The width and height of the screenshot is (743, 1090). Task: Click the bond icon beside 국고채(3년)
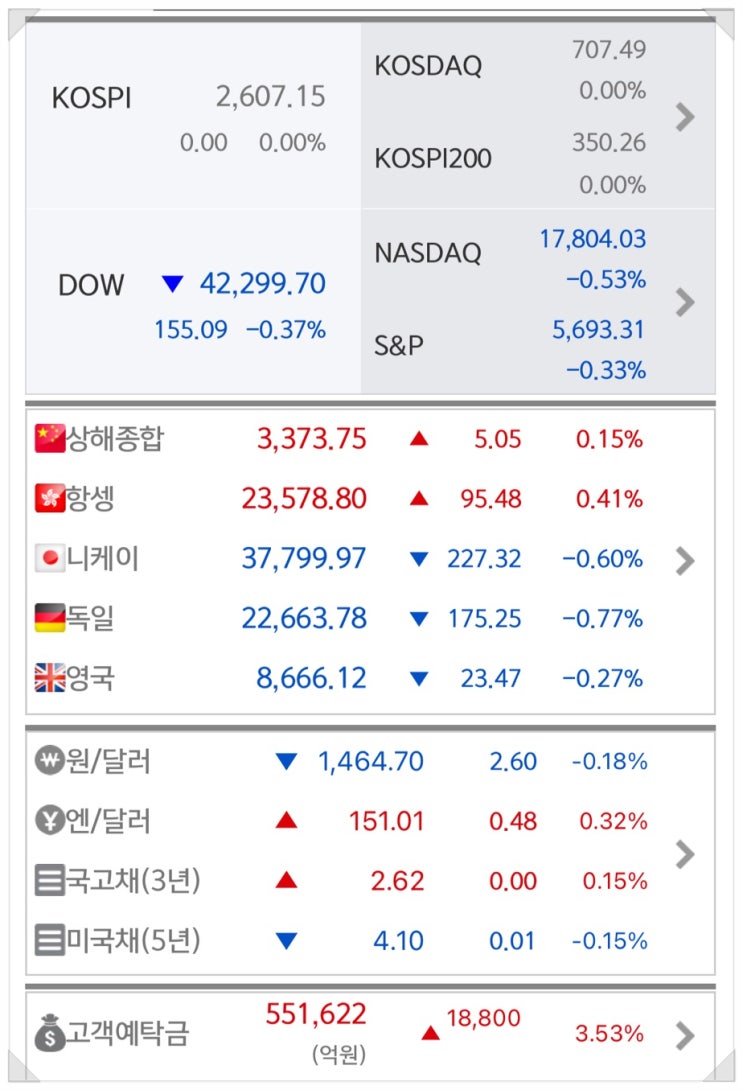(x=49, y=881)
